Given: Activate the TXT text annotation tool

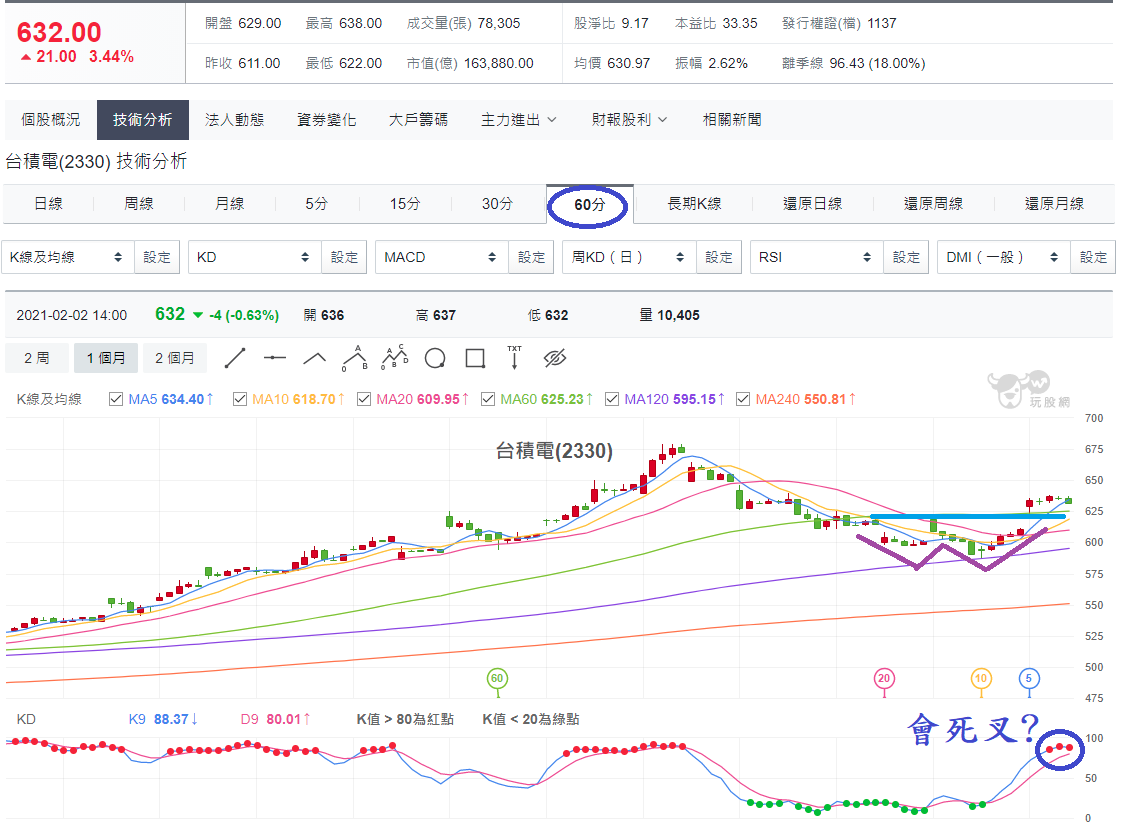Looking at the screenshot, I should (514, 357).
